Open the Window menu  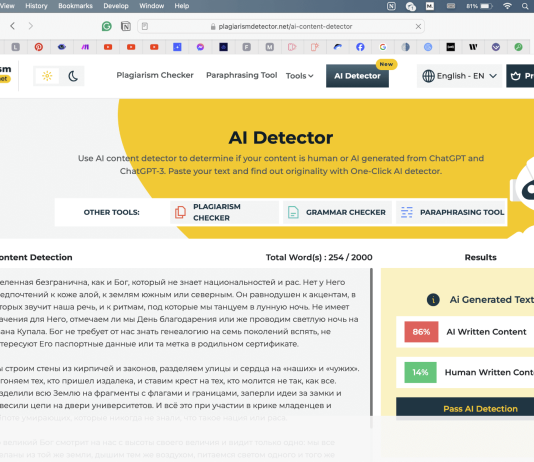[x=152, y=6]
